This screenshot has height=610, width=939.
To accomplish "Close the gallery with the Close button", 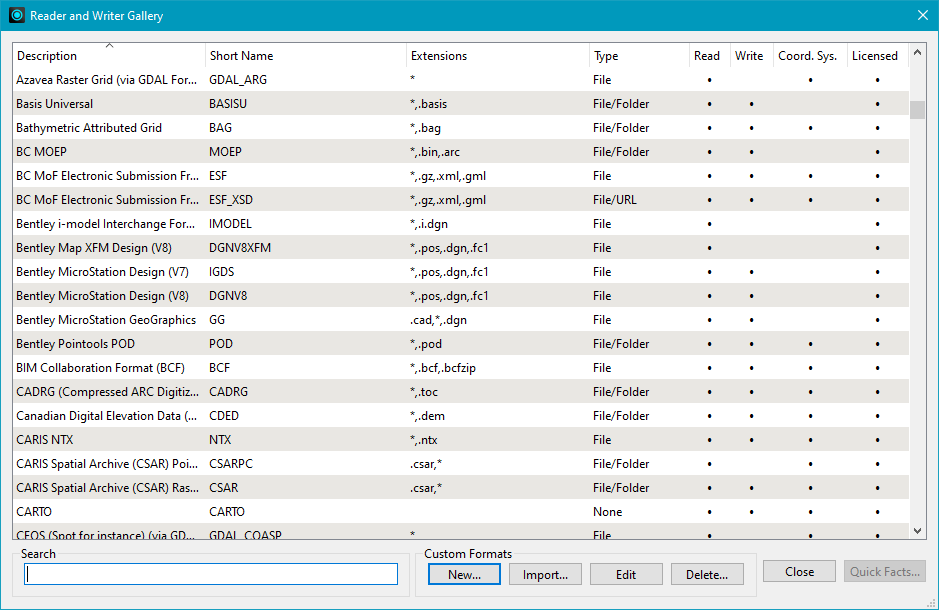I will [x=799, y=572].
